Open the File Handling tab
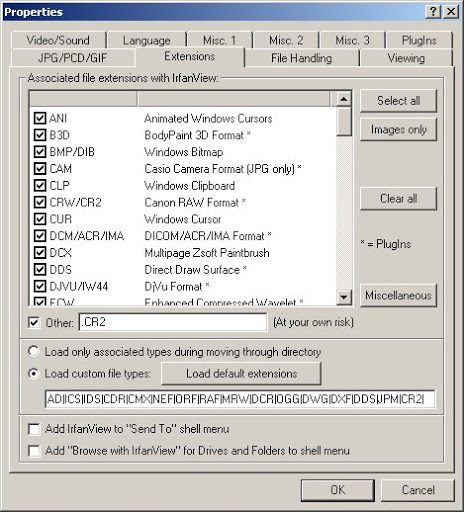 tap(301, 58)
